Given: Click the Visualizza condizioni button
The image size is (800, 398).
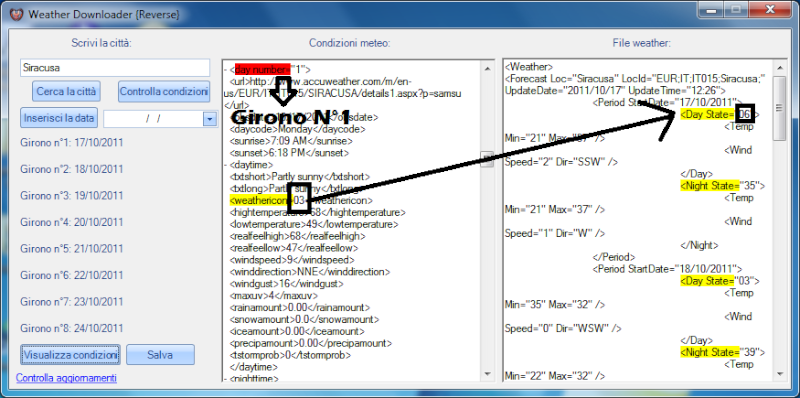Looking at the screenshot, I should coord(70,355).
